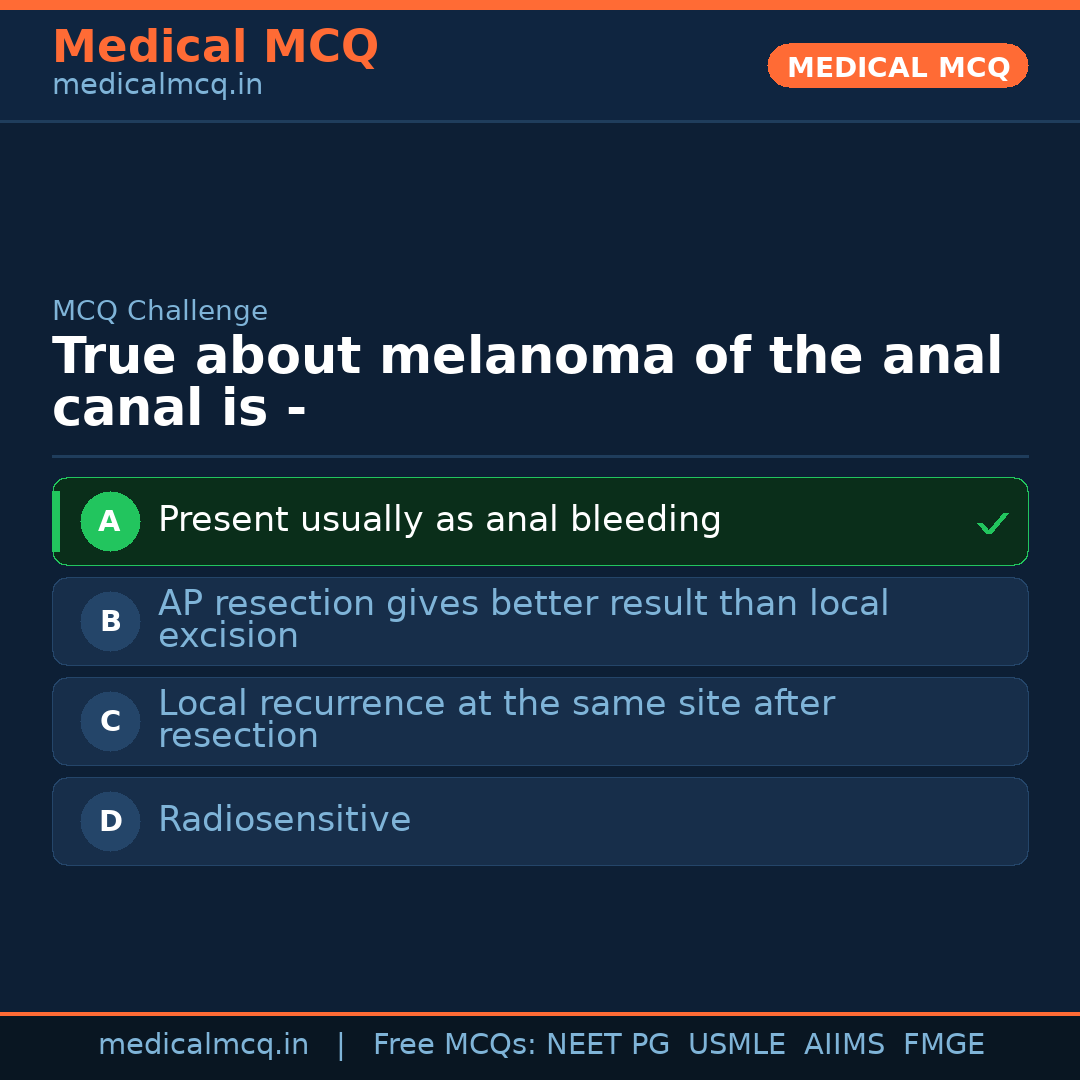Choose the C option circle badge
Viewport: 1080px width, 1080px height.
[x=110, y=721]
